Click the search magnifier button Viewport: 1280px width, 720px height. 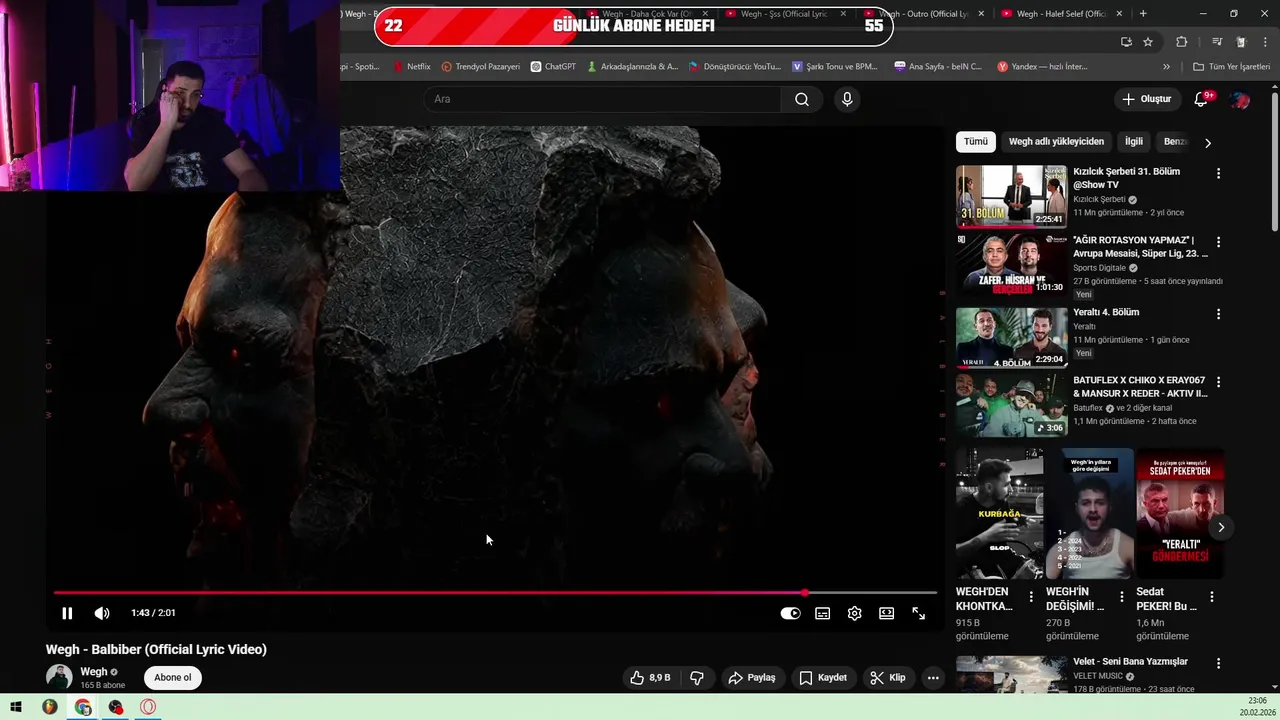[x=802, y=99]
